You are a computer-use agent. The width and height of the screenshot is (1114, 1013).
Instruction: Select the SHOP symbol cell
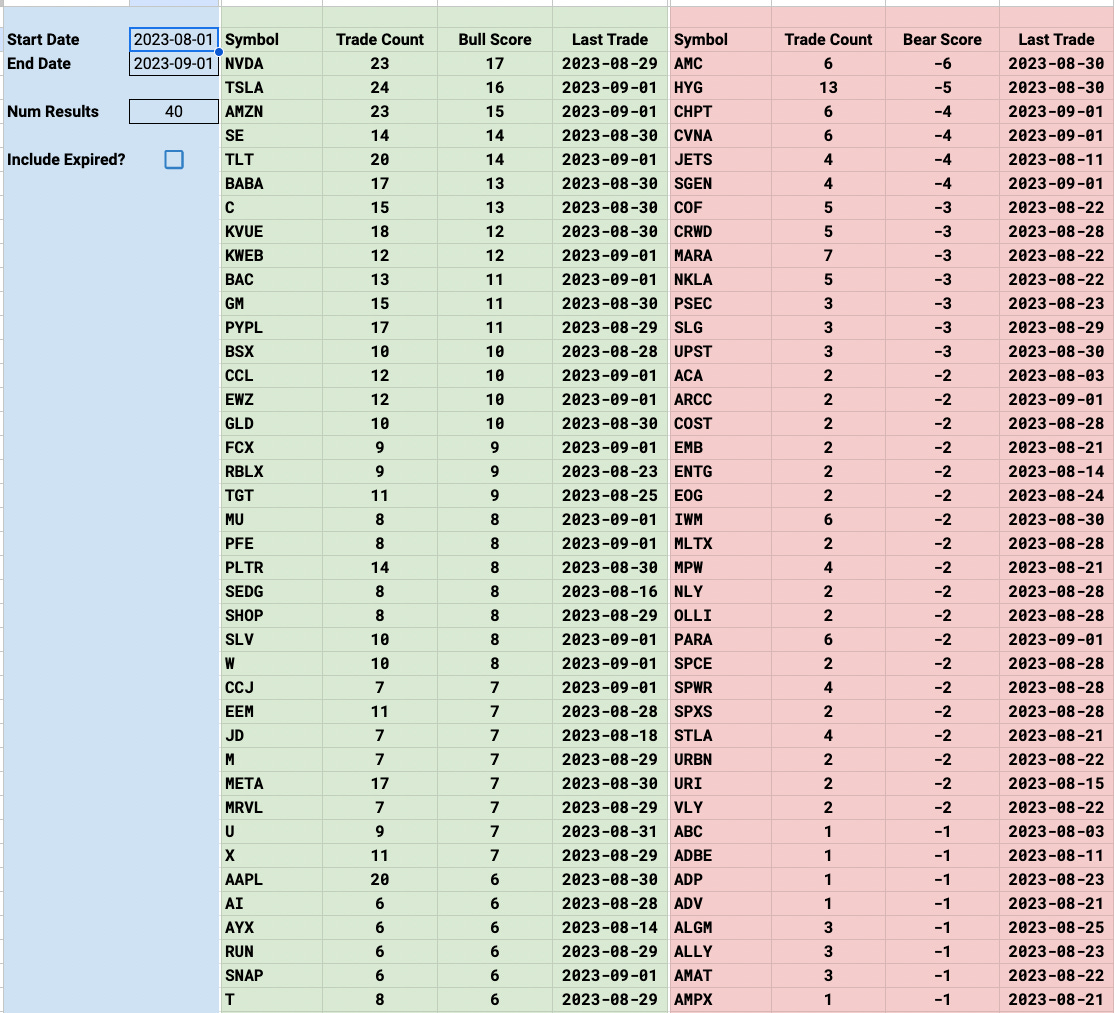tap(272, 616)
